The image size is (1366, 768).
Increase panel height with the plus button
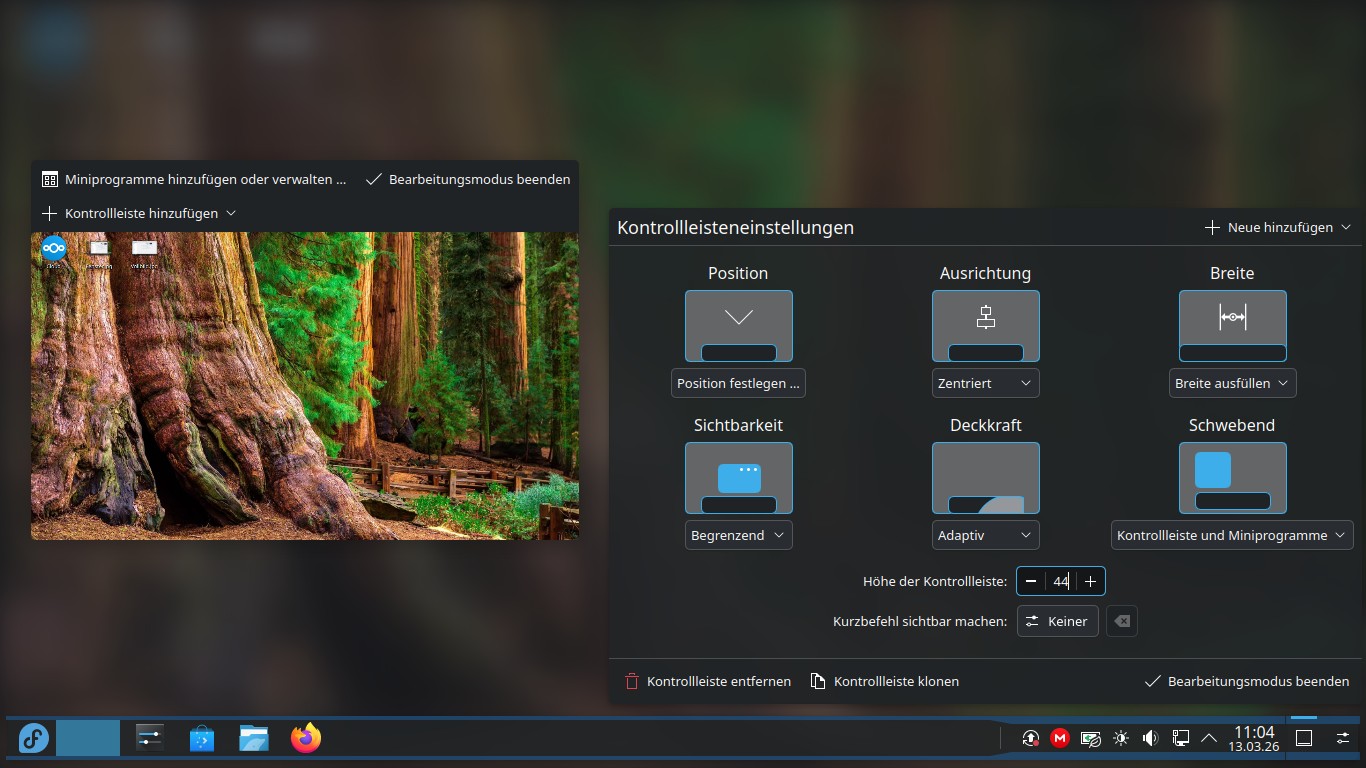click(x=1091, y=581)
